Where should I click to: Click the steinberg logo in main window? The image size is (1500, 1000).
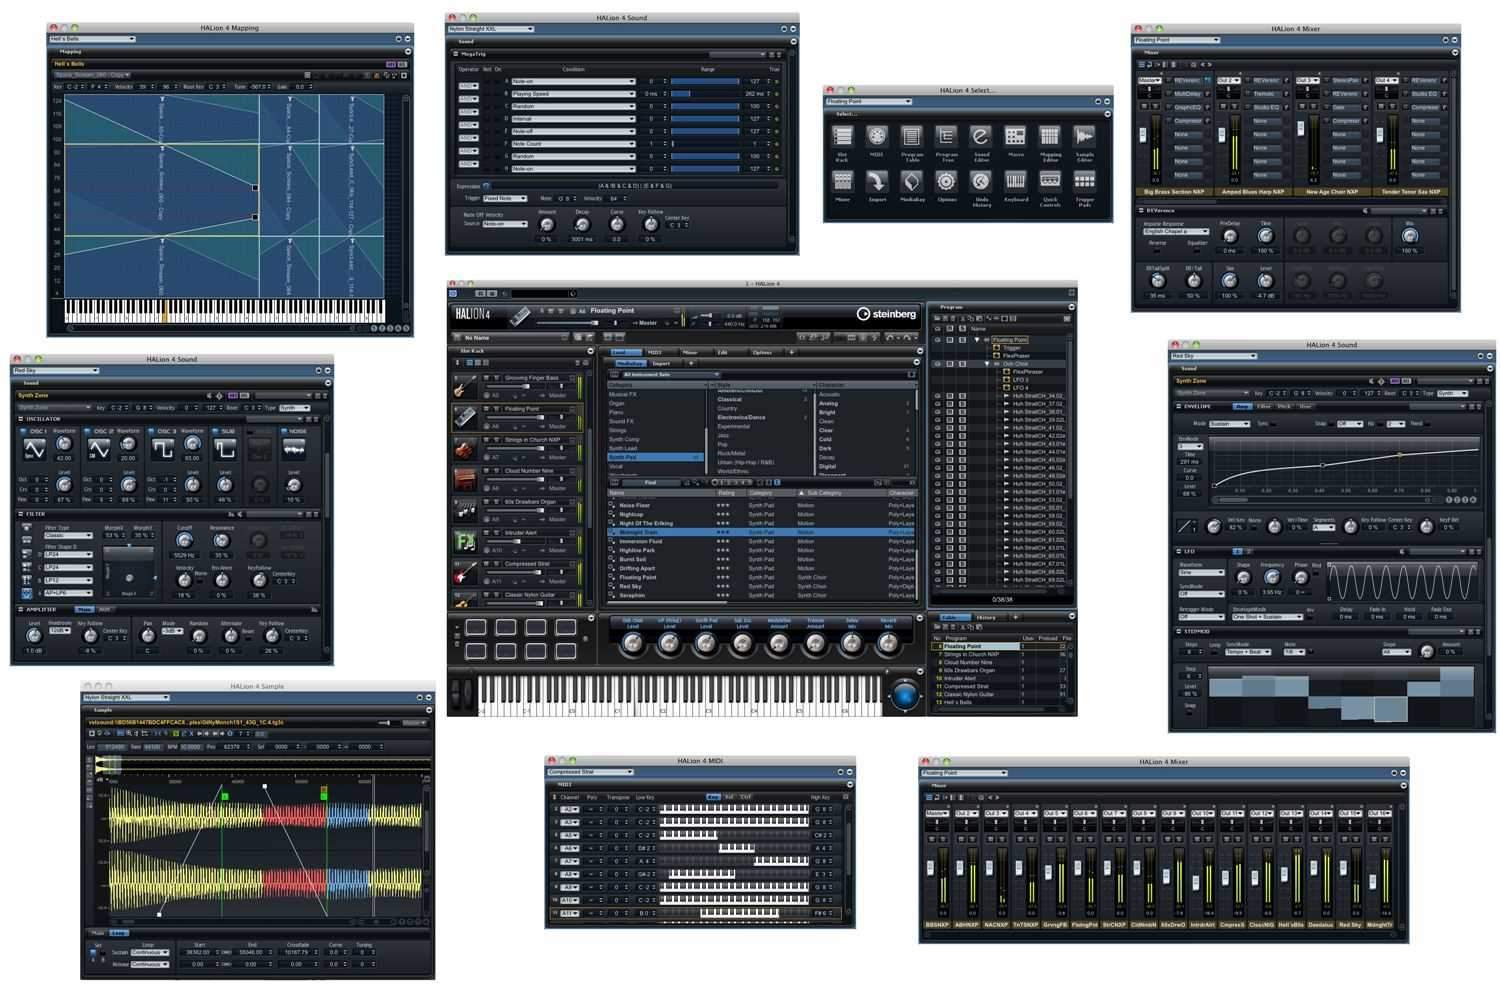[886, 314]
